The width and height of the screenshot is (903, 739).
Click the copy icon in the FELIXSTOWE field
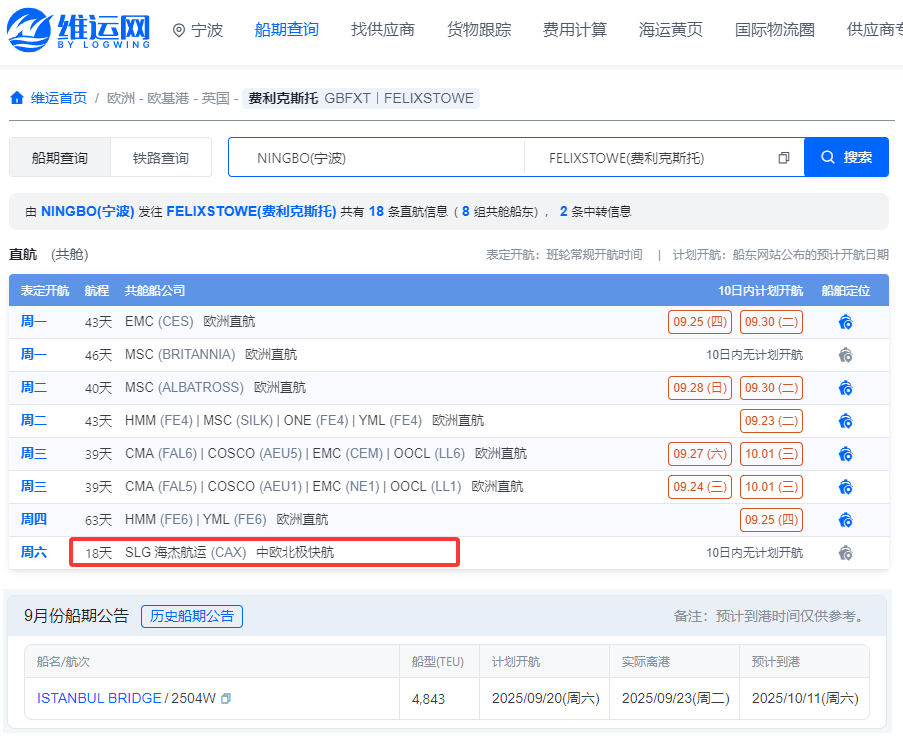[784, 158]
